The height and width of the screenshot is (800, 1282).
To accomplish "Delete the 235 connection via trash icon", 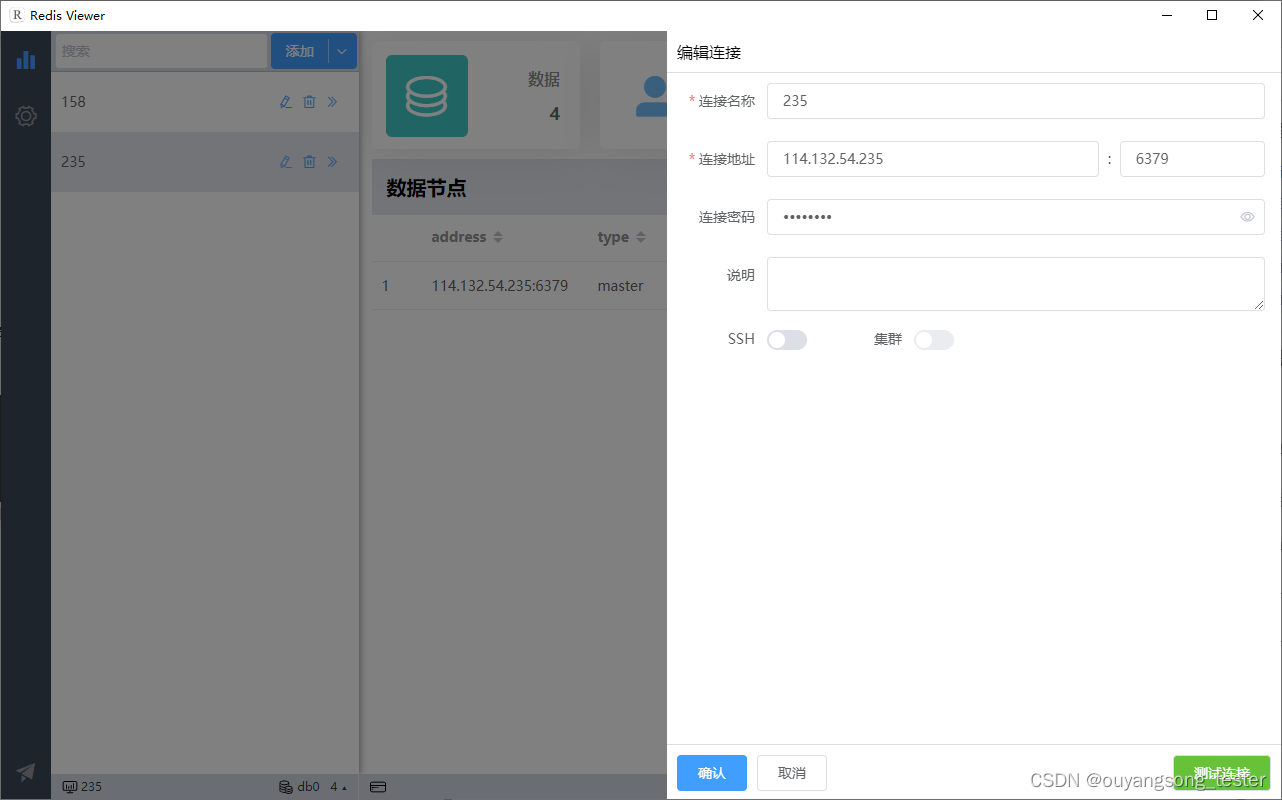I will pyautogui.click(x=309, y=162).
